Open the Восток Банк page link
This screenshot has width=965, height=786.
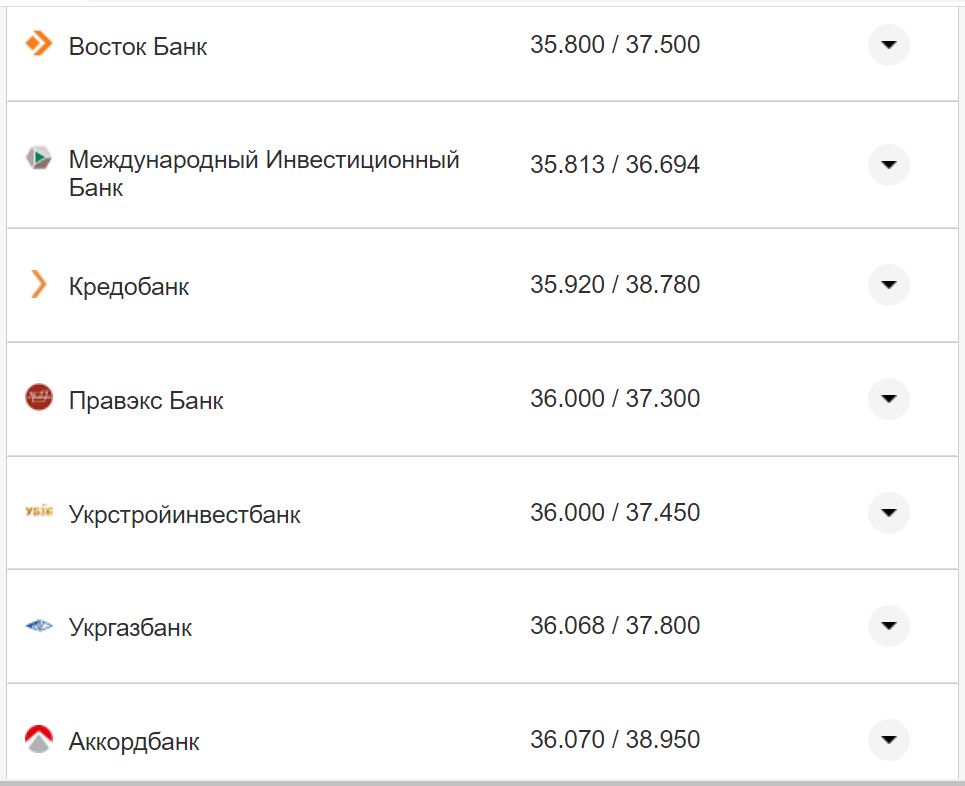[x=137, y=46]
